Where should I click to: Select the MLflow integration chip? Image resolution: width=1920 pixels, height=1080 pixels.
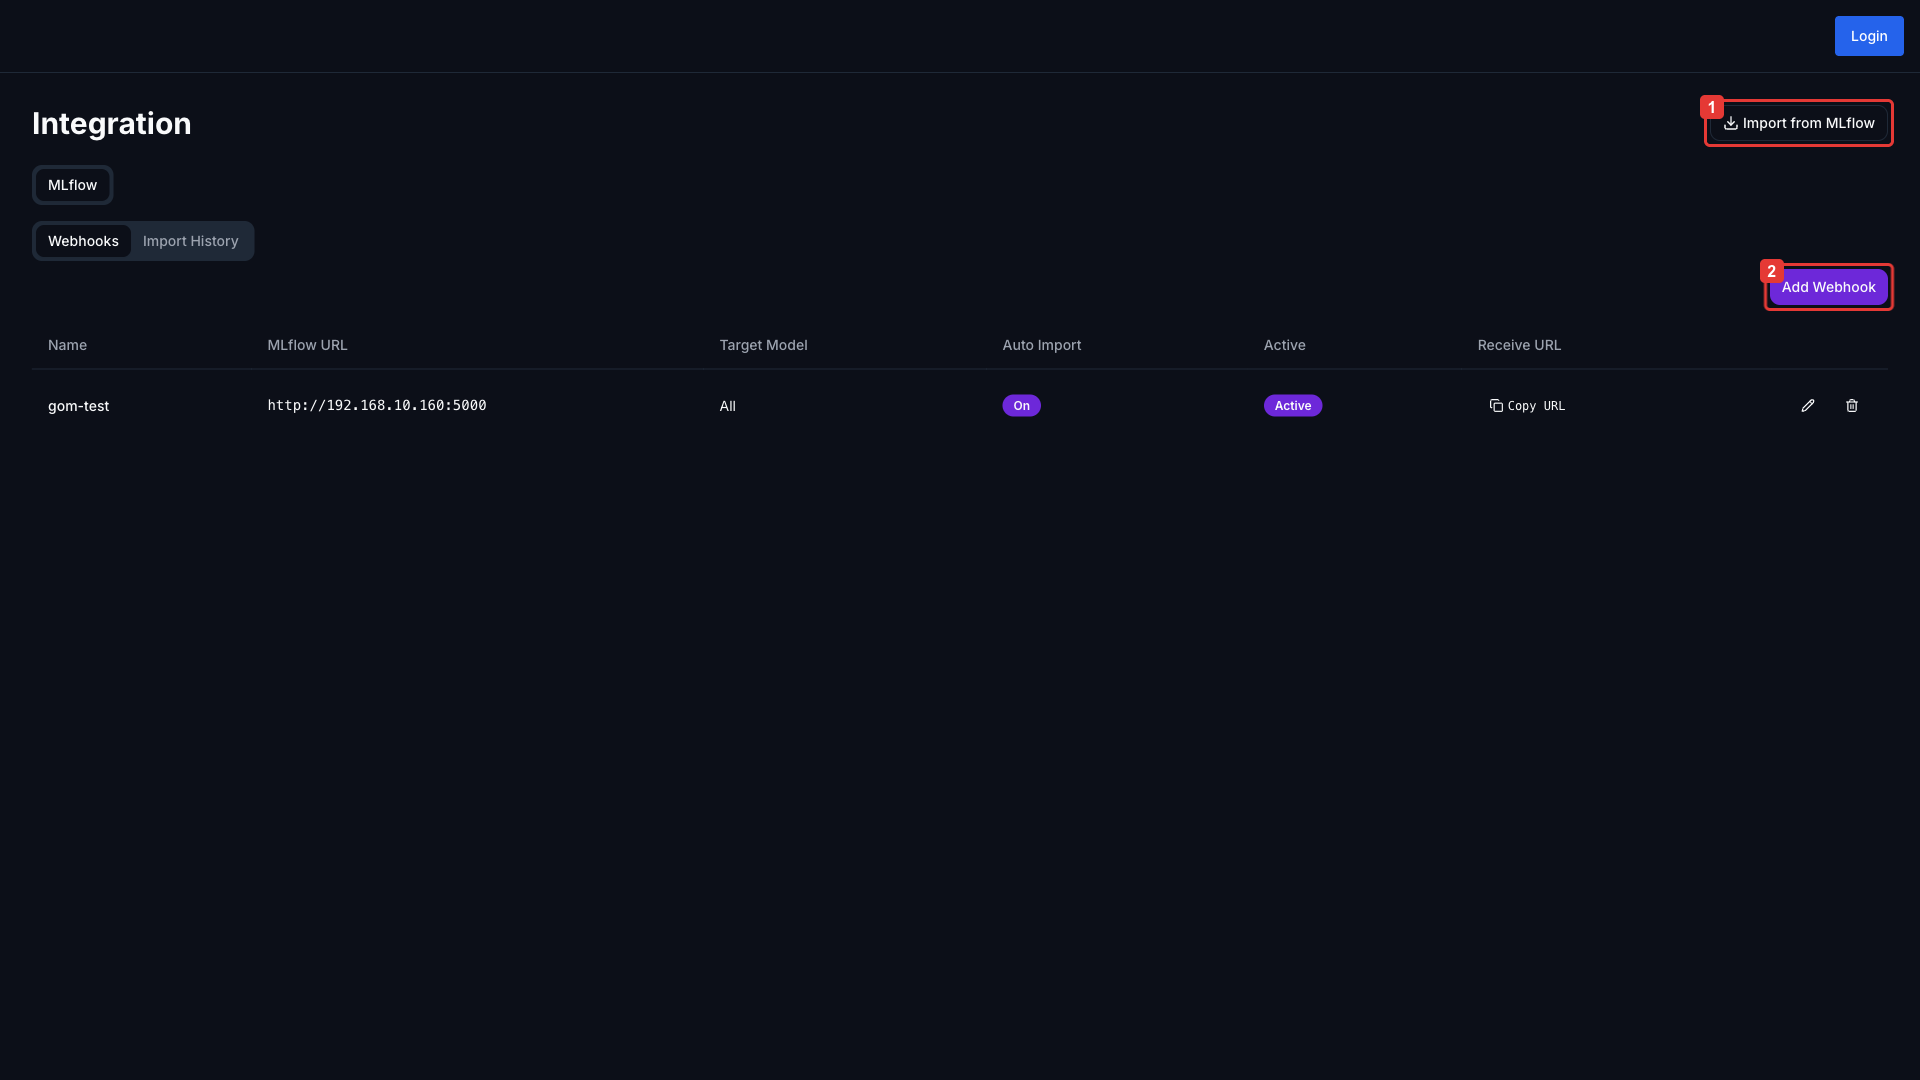pyautogui.click(x=72, y=185)
